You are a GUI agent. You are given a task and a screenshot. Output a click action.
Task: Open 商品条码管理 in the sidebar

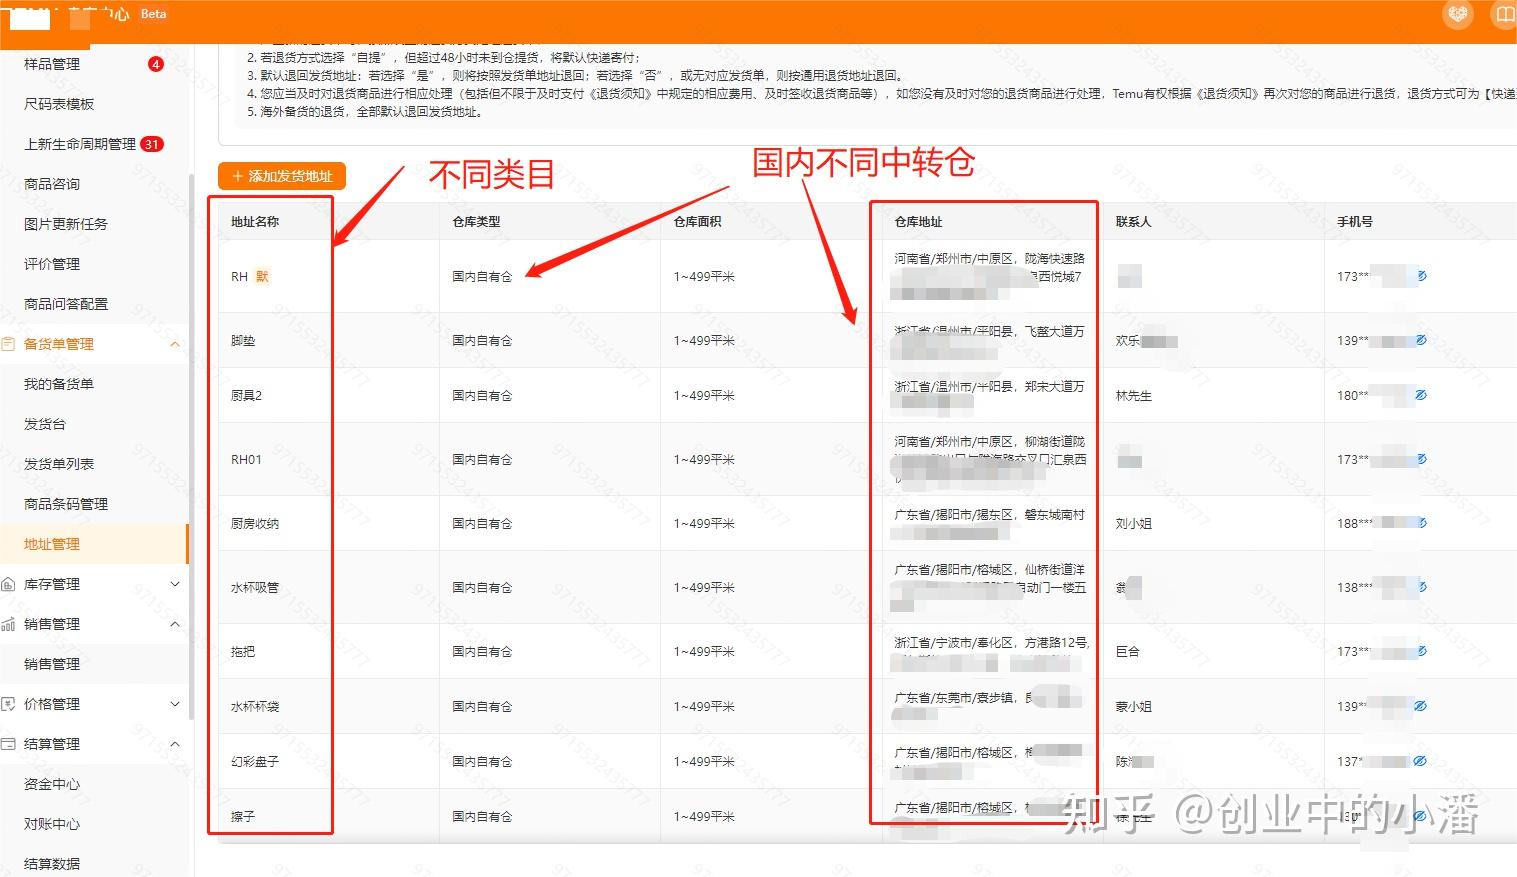[x=66, y=504]
